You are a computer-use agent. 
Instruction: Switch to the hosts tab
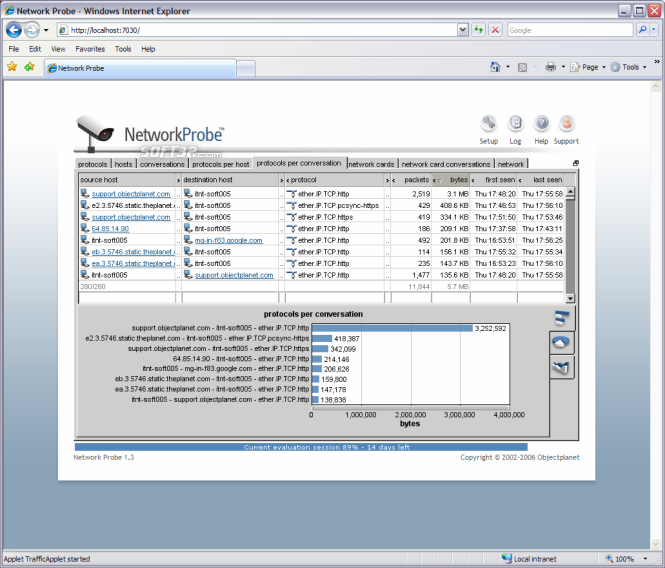pos(123,164)
